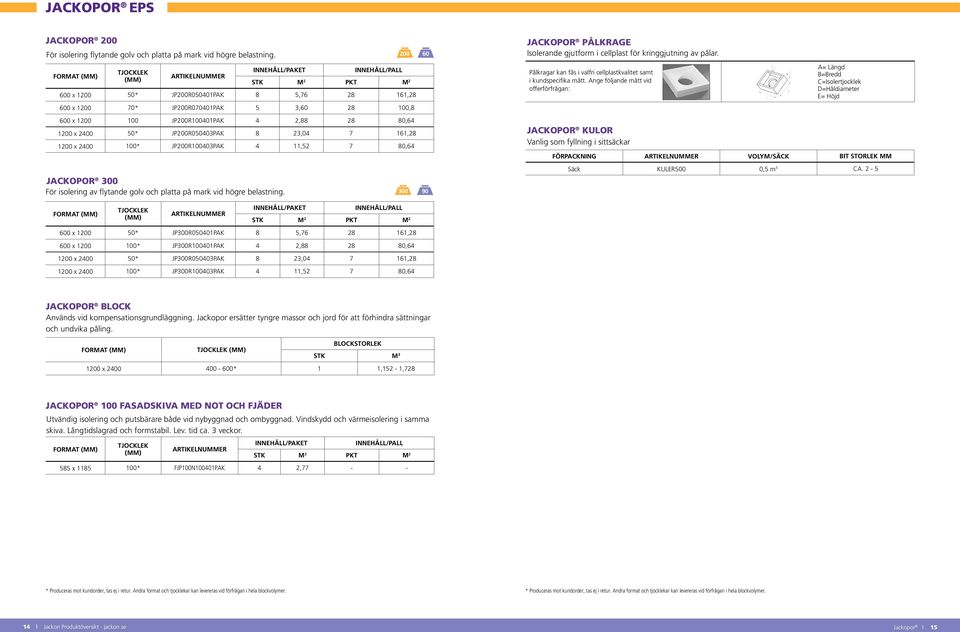Screen dimensions: 960x632
Task: Click article number JP200R070401PAK
Action: pyautogui.click(x=198, y=108)
